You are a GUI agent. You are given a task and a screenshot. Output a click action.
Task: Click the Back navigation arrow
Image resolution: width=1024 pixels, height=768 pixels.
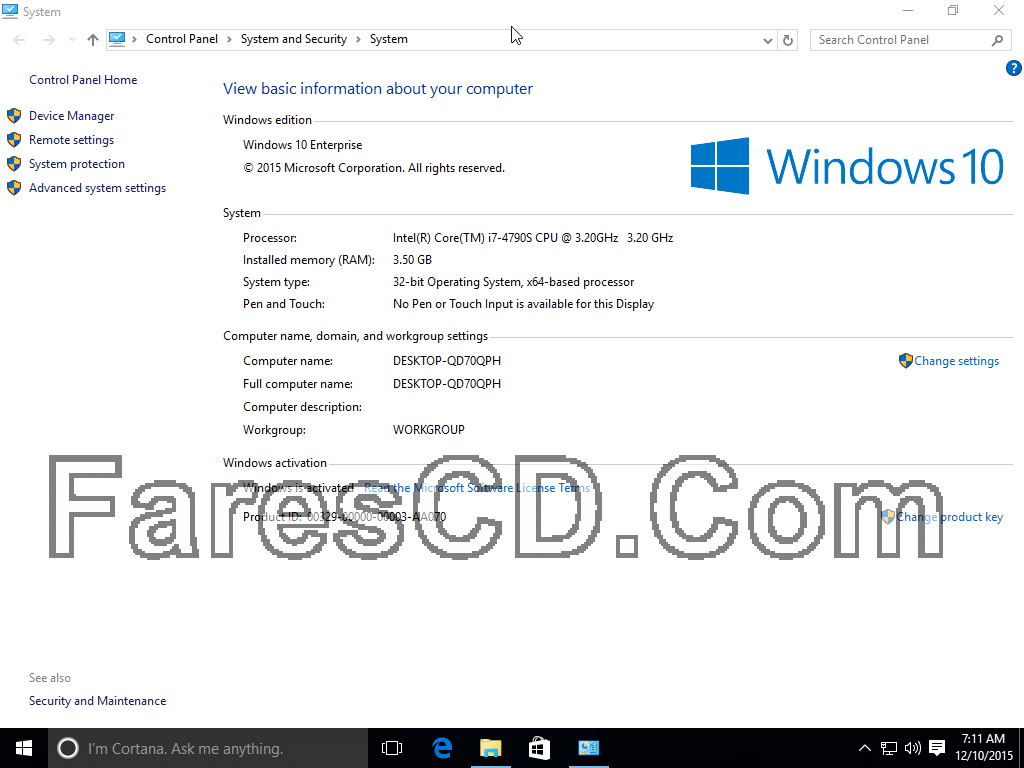tap(20, 40)
